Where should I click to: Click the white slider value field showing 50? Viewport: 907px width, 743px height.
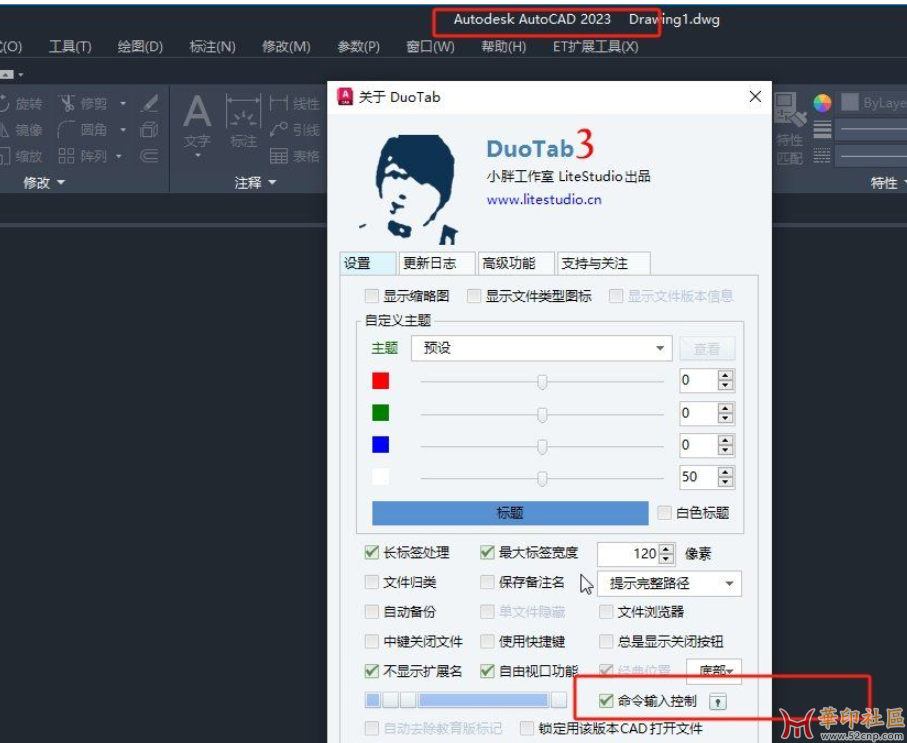[x=698, y=477]
